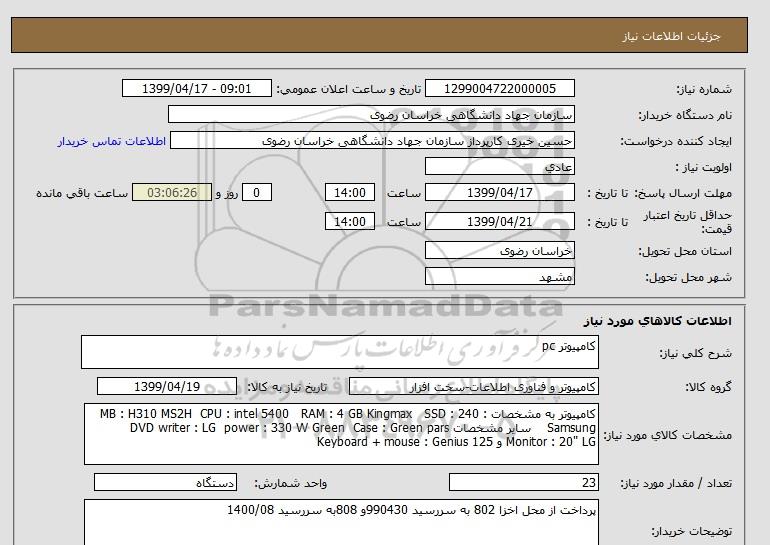Screen dimensions: 770x545
Task: Select the text ساعت باقی مانده
Action: pos(82,193)
